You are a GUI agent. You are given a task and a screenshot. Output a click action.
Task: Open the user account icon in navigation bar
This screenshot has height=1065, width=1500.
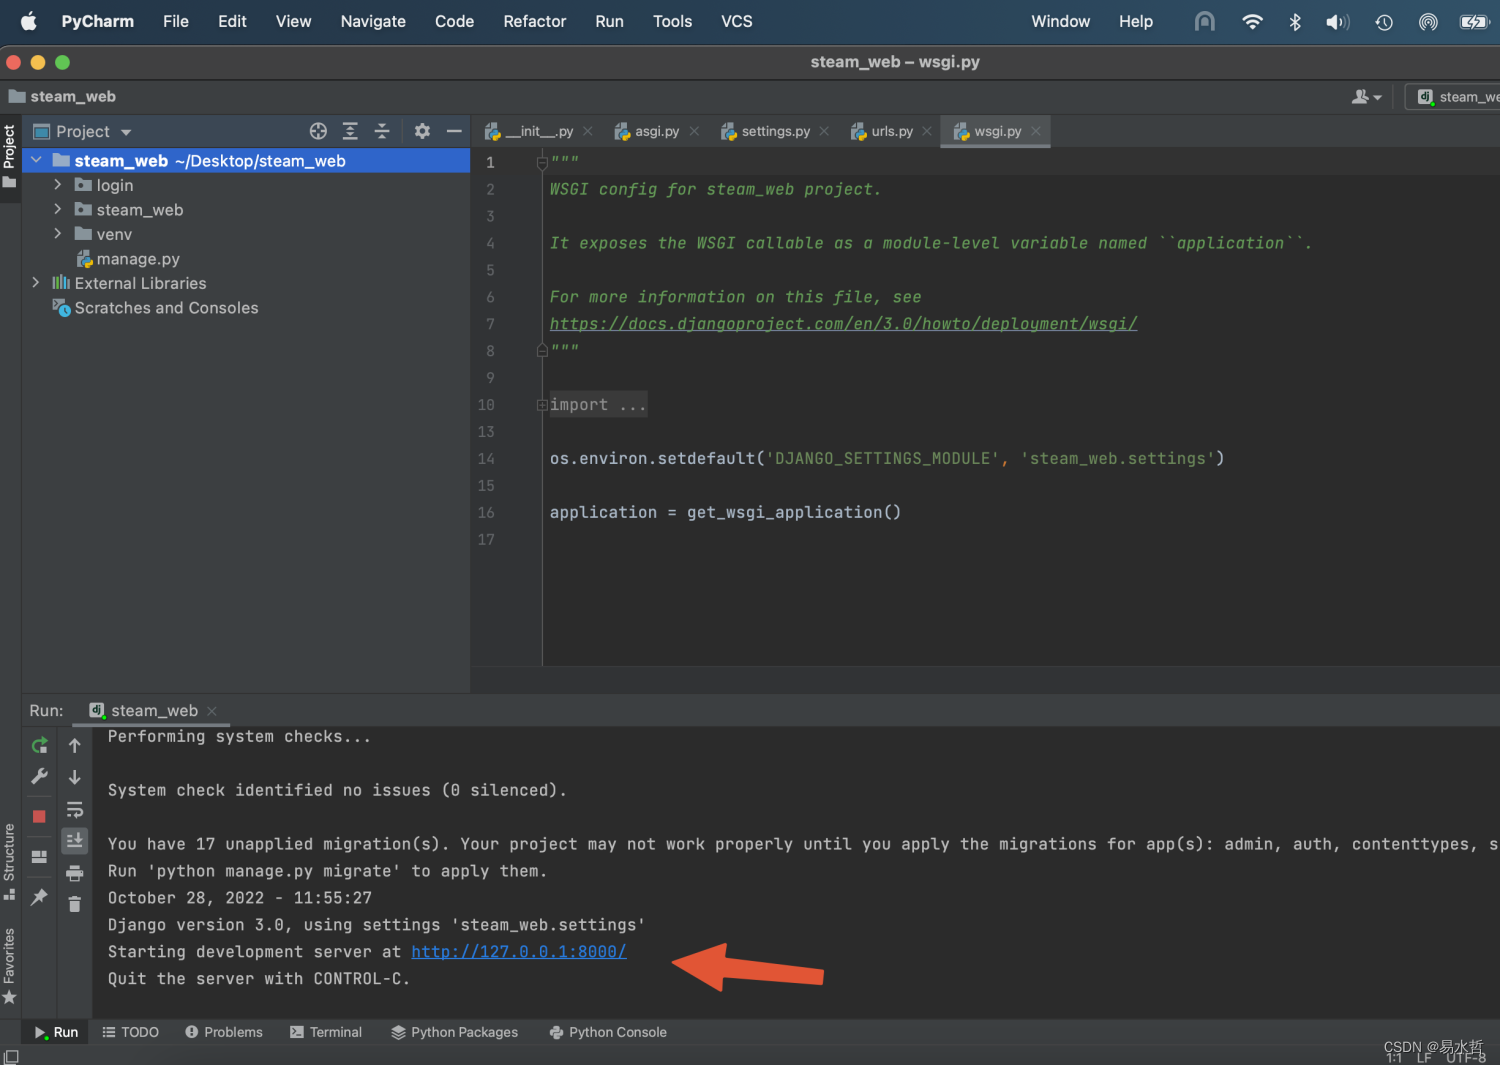[x=1366, y=97]
